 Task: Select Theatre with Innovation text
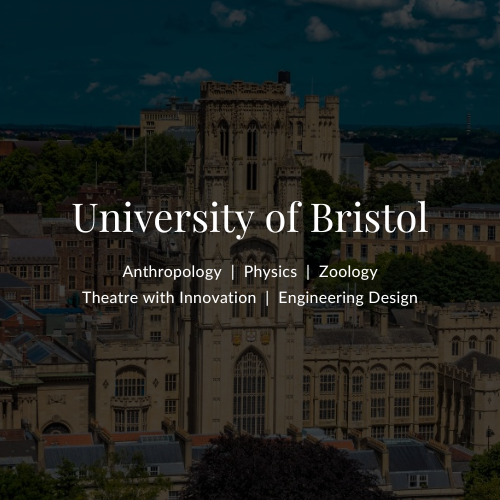click(x=169, y=298)
